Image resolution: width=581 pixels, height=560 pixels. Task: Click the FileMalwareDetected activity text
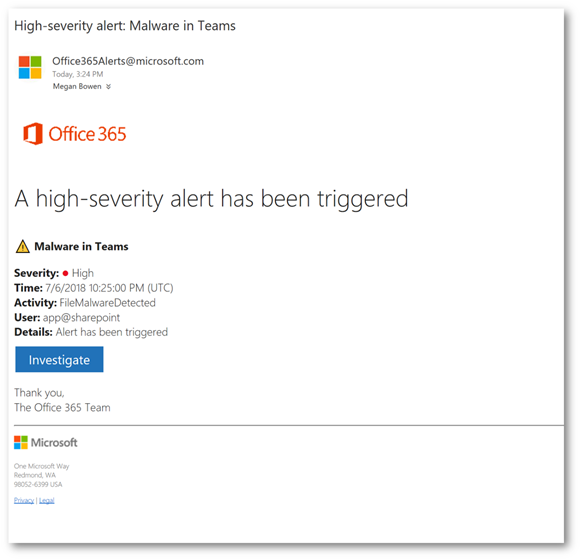[x=107, y=303]
